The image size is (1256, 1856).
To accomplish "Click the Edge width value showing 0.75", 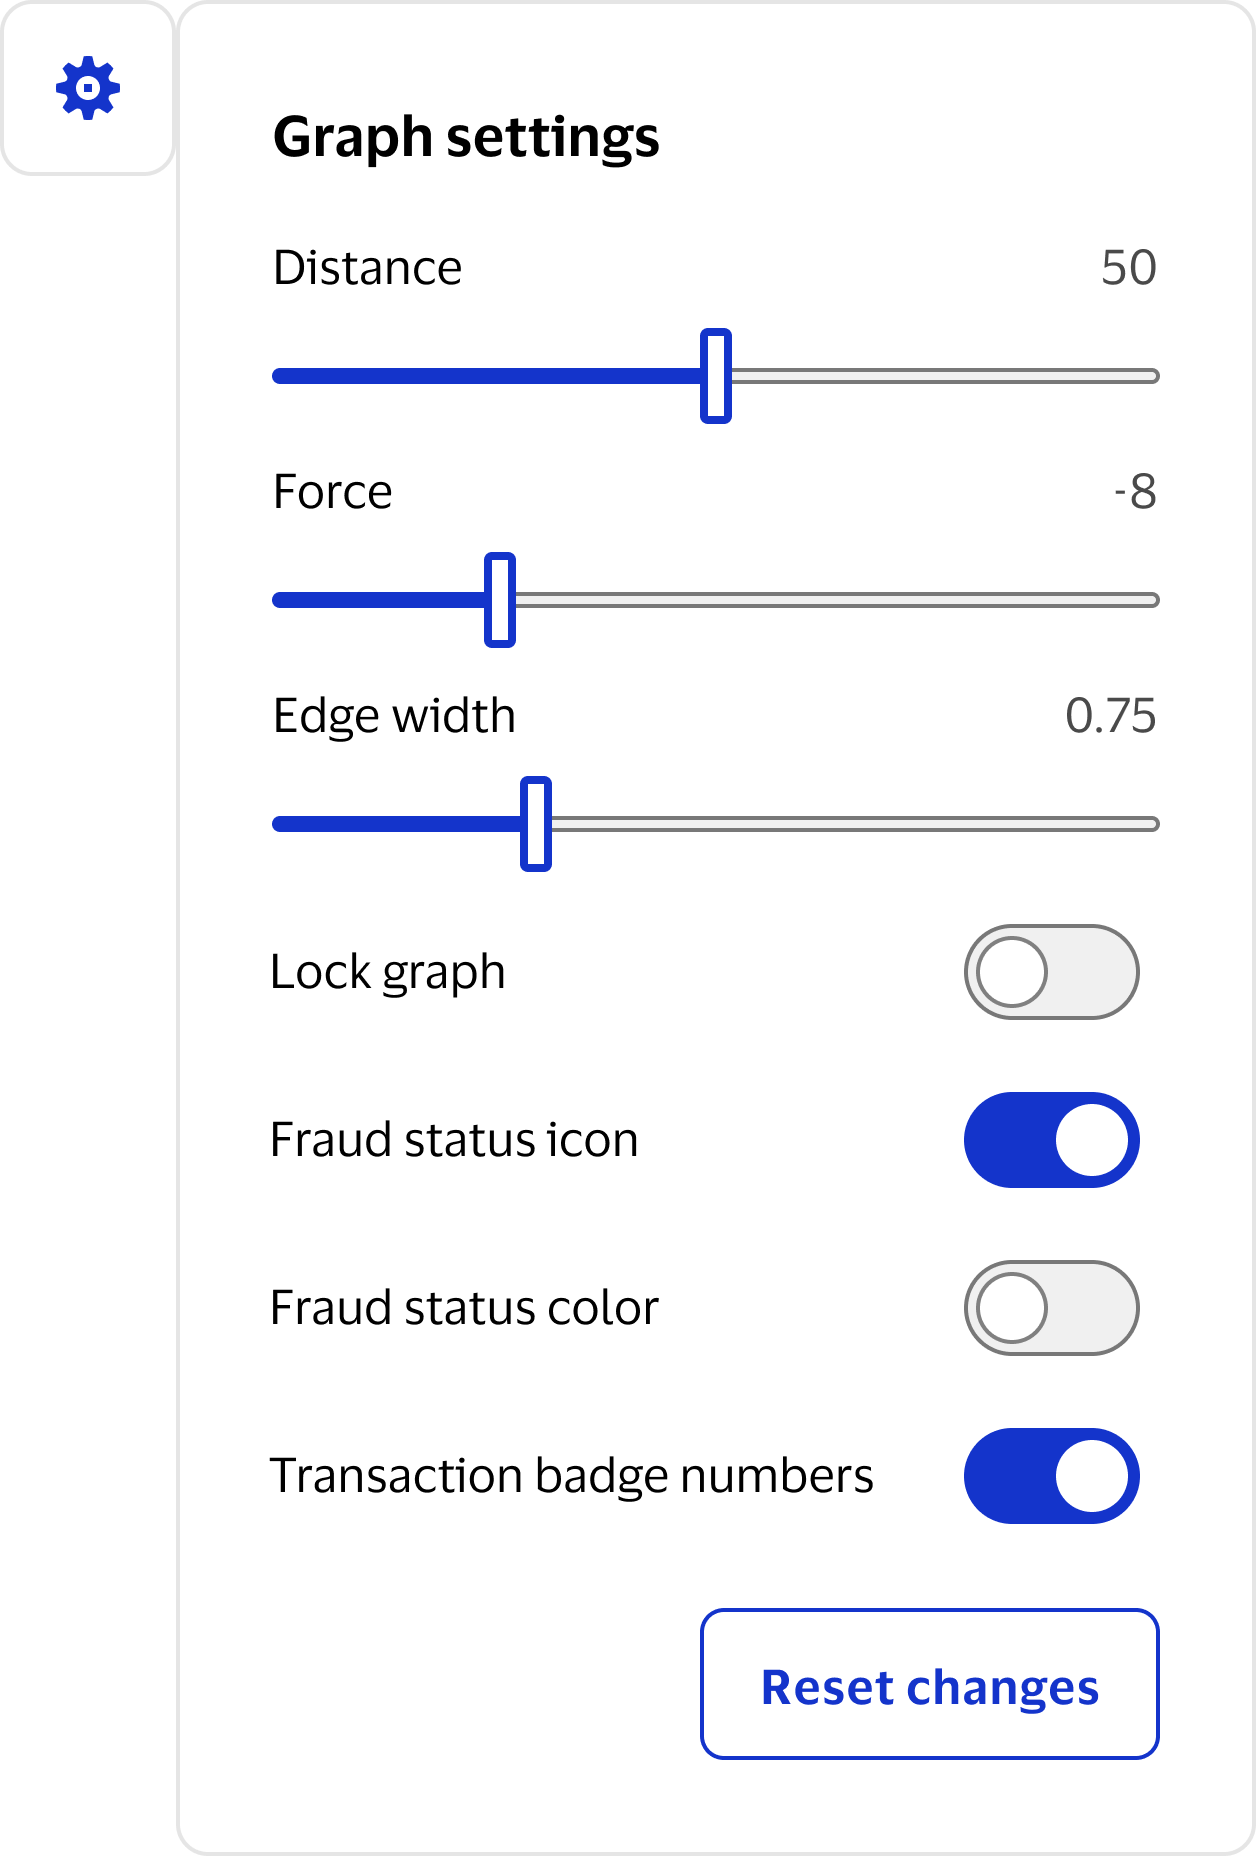I will 1110,714.
